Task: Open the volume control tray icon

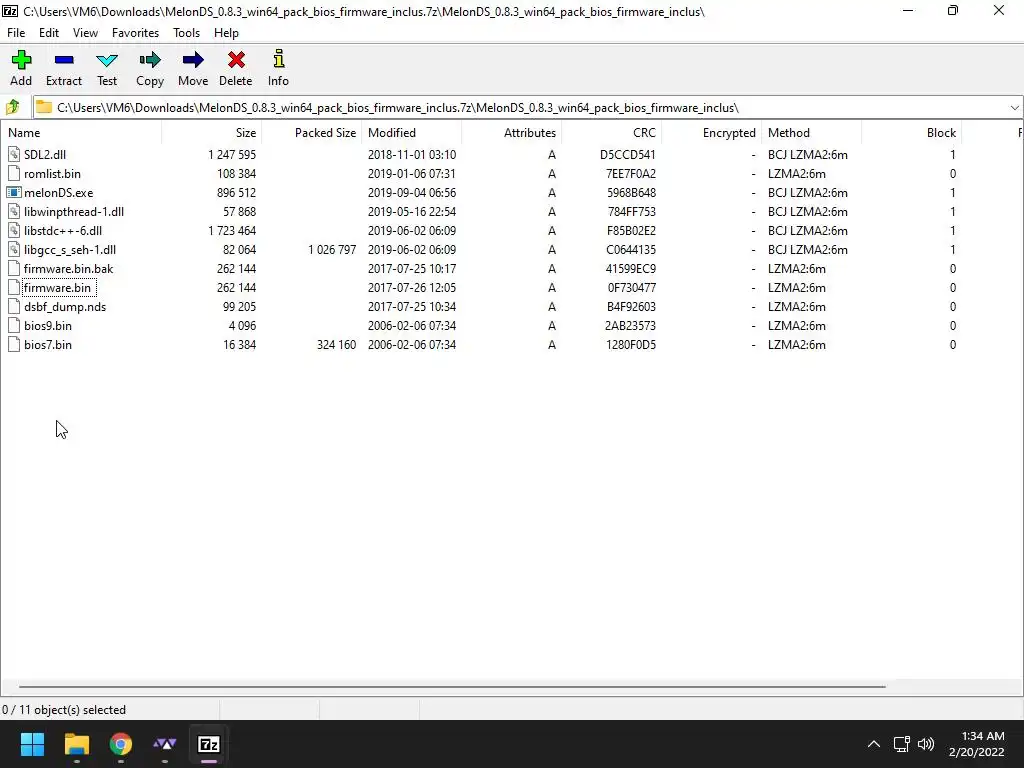Action: click(926, 744)
